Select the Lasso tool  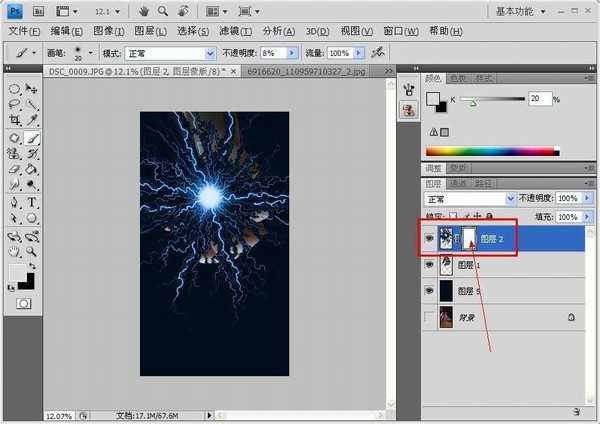point(15,104)
